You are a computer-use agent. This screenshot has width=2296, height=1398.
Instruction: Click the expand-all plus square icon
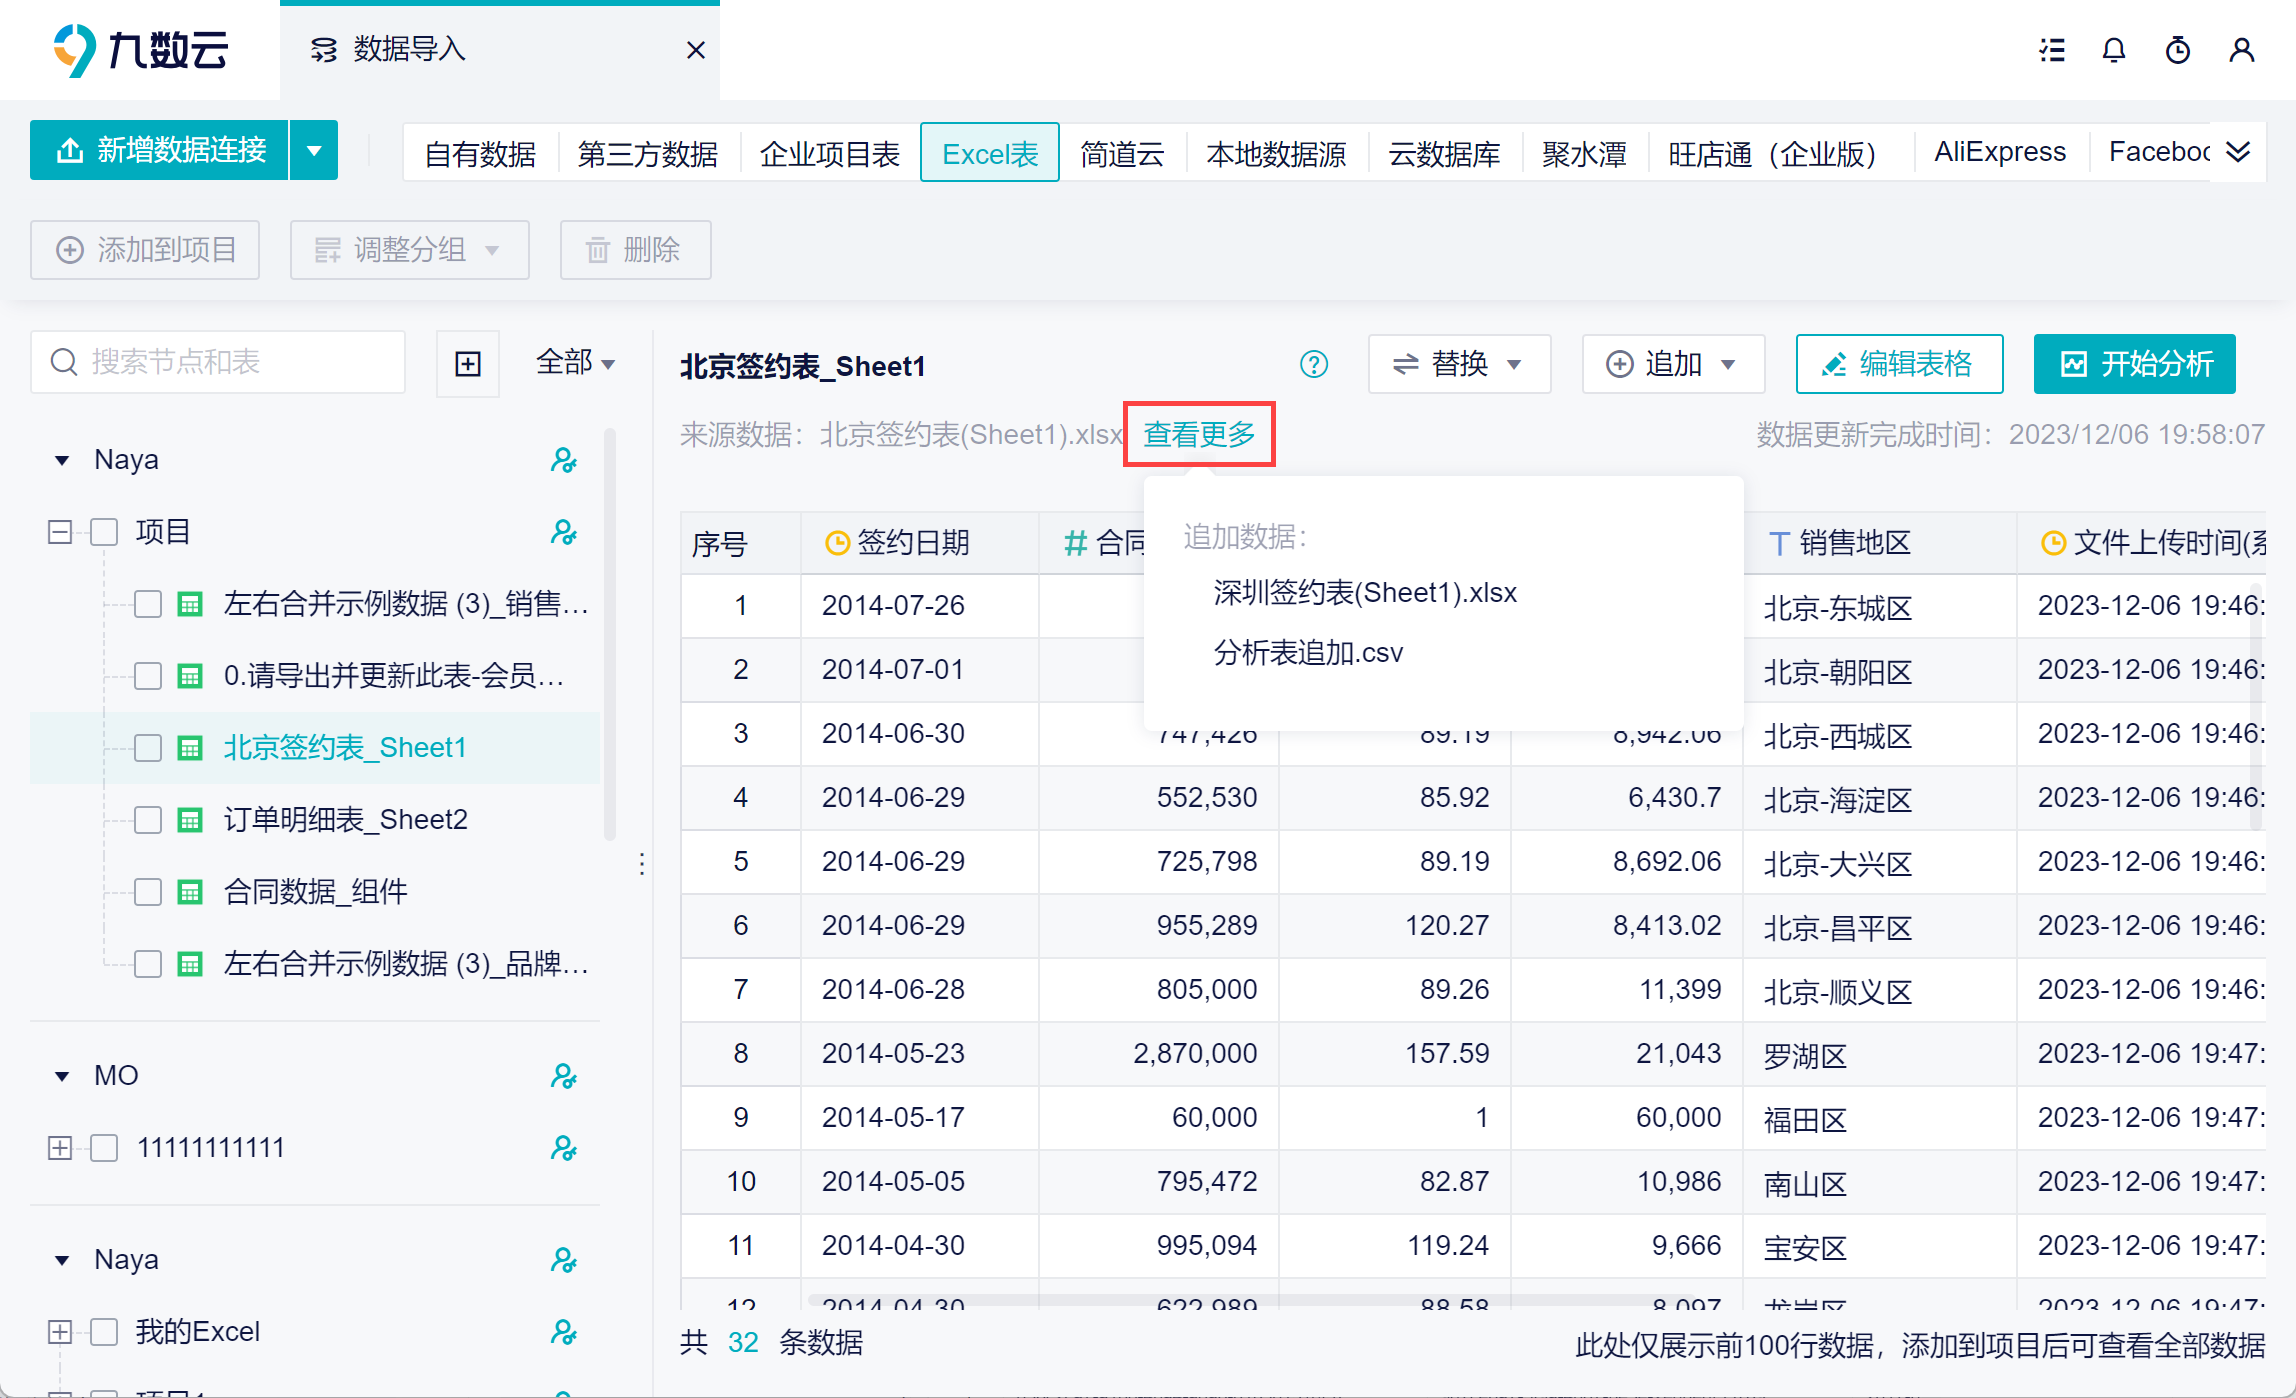point(468,364)
